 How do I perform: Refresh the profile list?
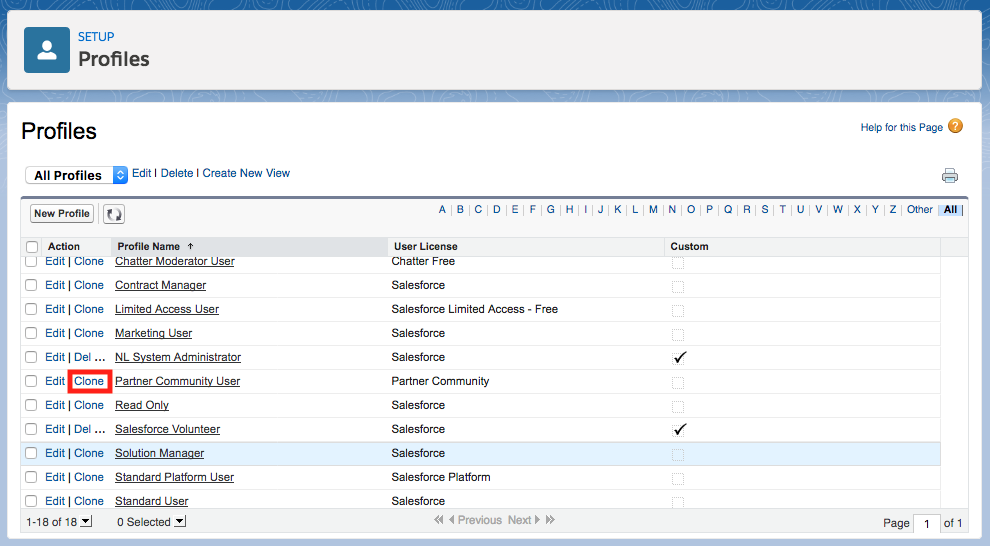pos(114,214)
